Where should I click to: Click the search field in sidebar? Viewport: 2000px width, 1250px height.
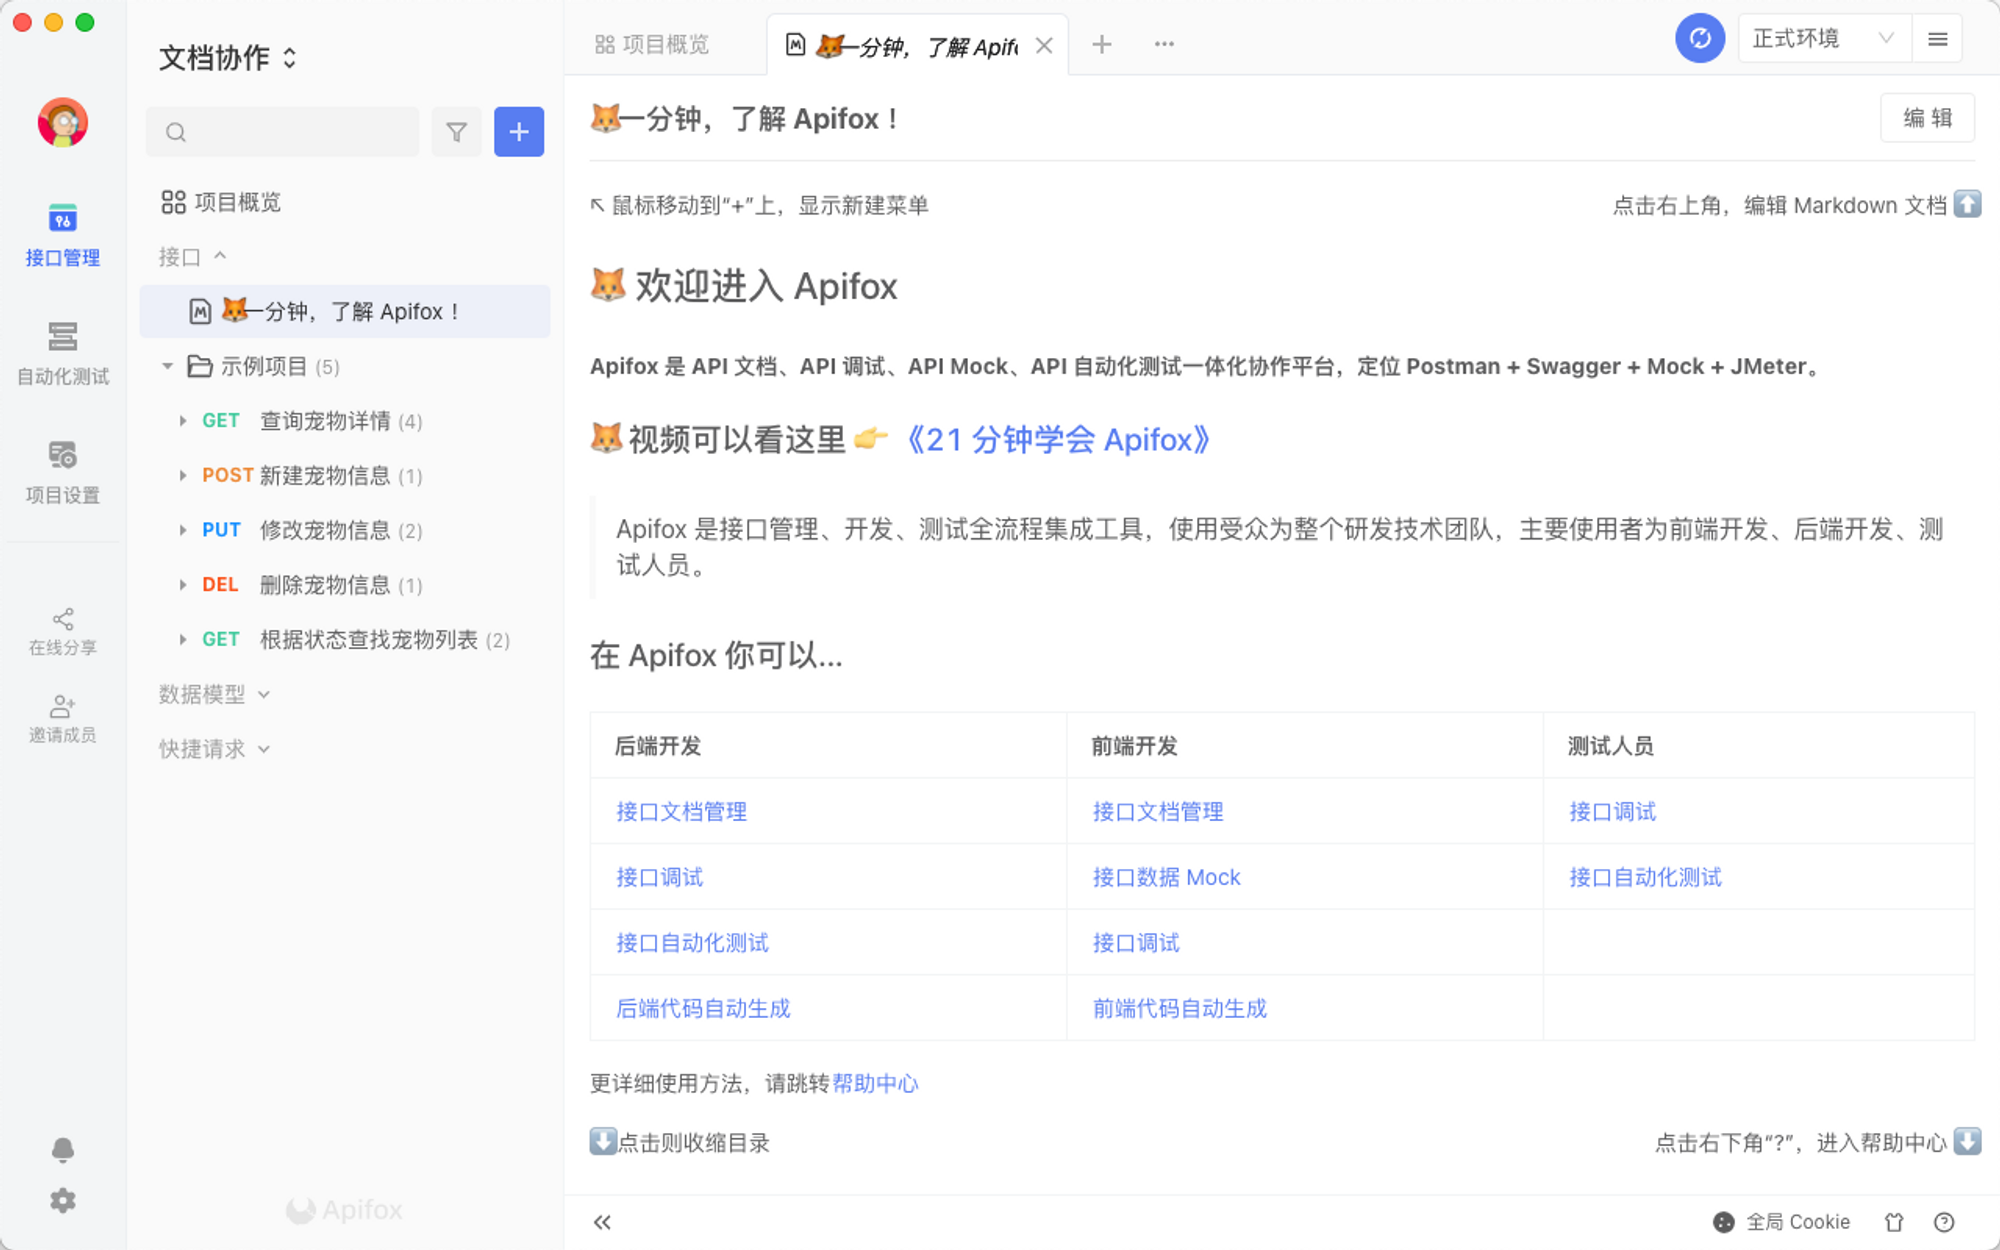pyautogui.click(x=283, y=132)
